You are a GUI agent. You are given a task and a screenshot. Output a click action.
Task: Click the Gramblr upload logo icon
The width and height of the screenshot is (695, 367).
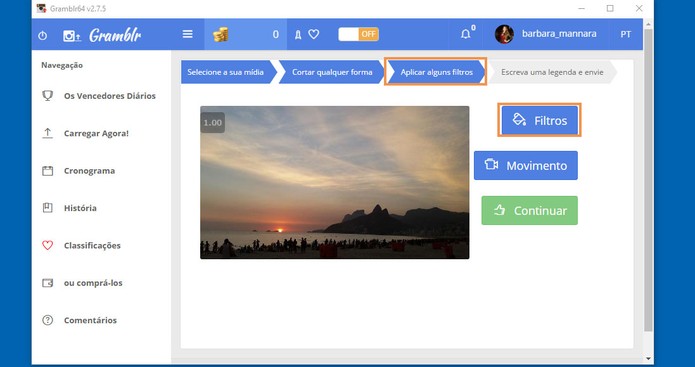click(x=72, y=36)
